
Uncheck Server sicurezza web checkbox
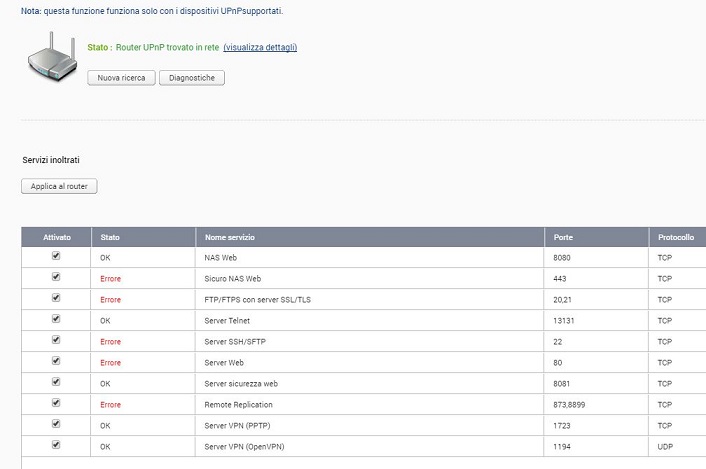(x=56, y=382)
